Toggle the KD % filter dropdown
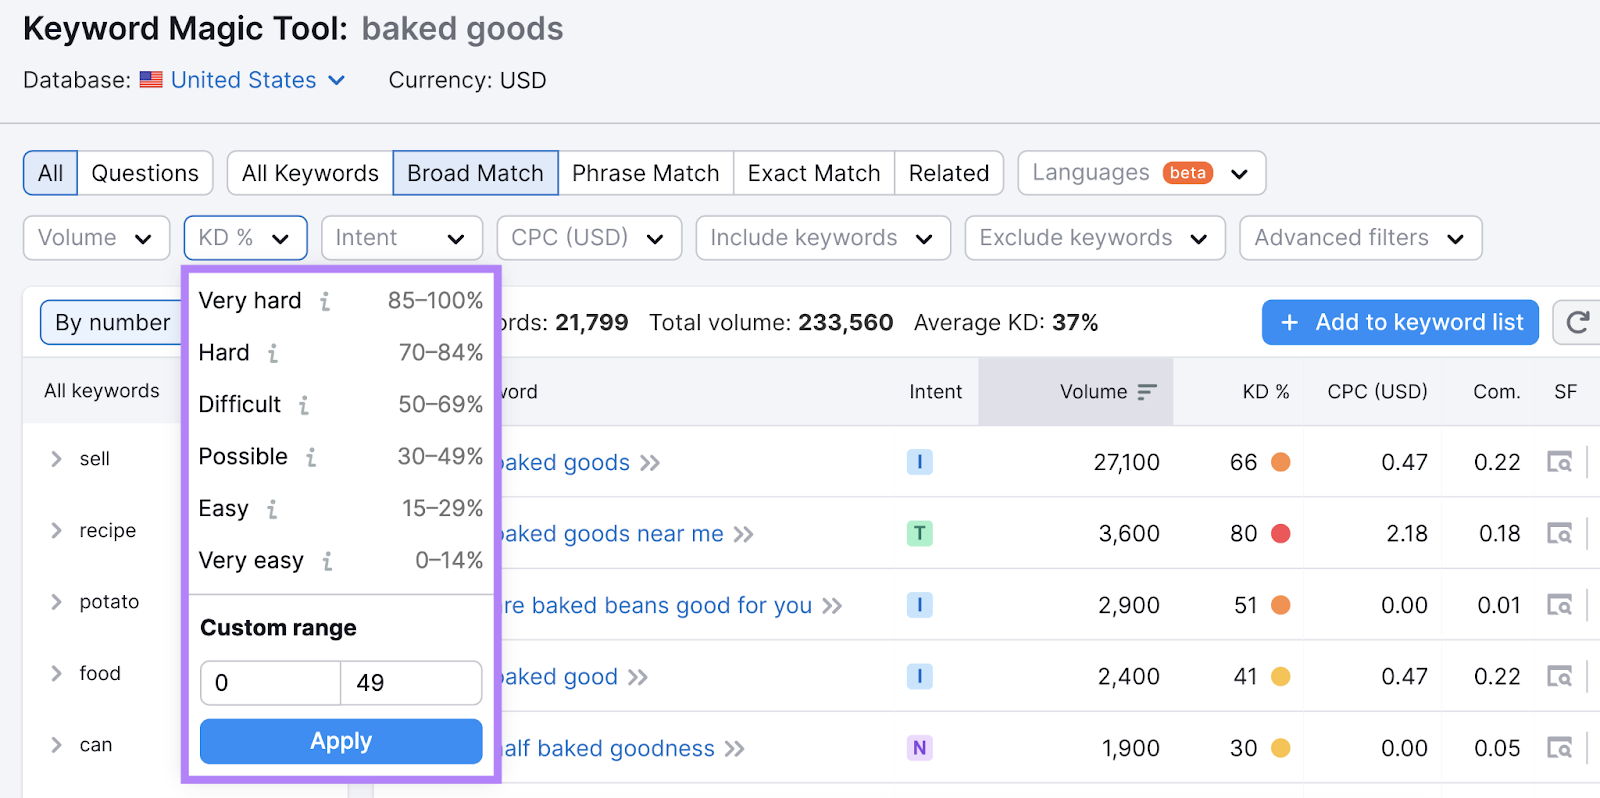The width and height of the screenshot is (1600, 798). (x=245, y=238)
